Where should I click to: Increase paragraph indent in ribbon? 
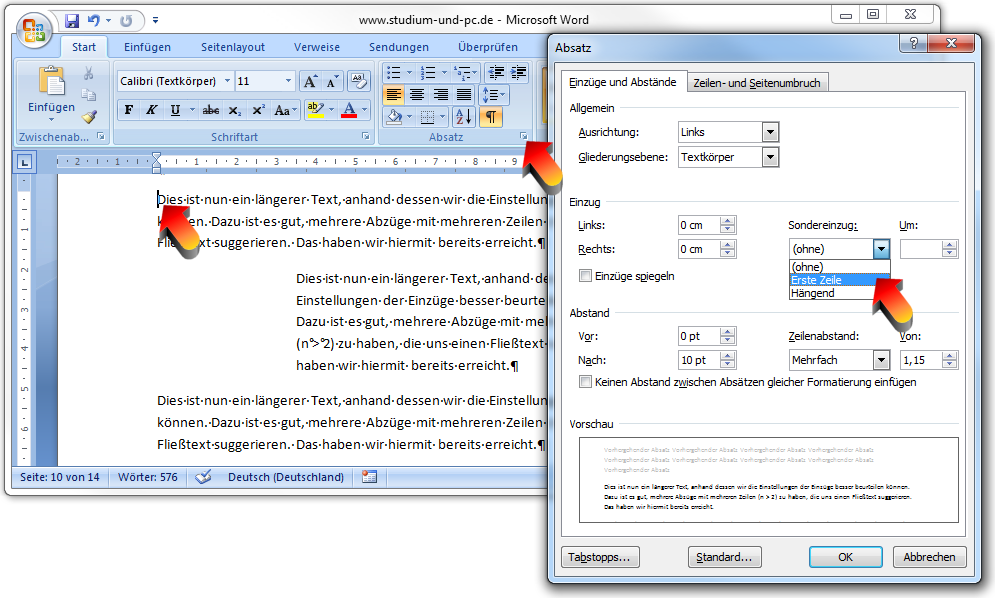[x=518, y=72]
